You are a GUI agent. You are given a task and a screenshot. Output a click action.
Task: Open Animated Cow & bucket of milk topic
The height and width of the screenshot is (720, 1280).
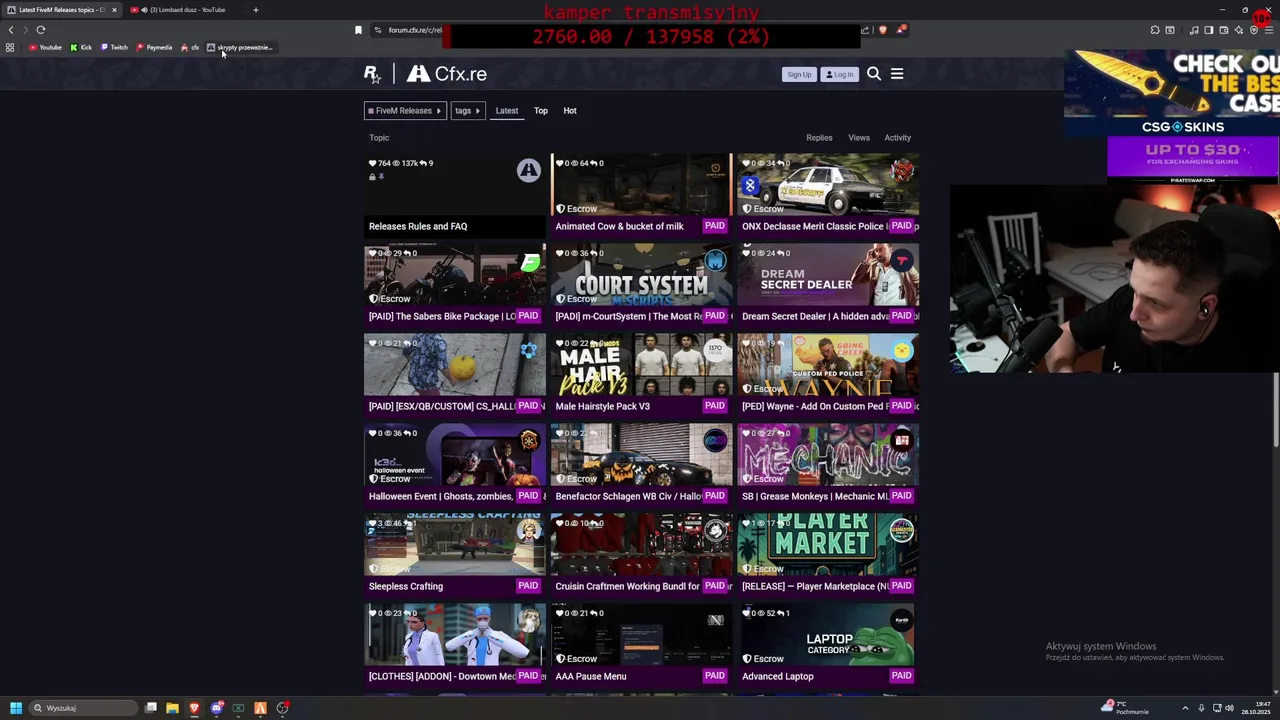(619, 226)
